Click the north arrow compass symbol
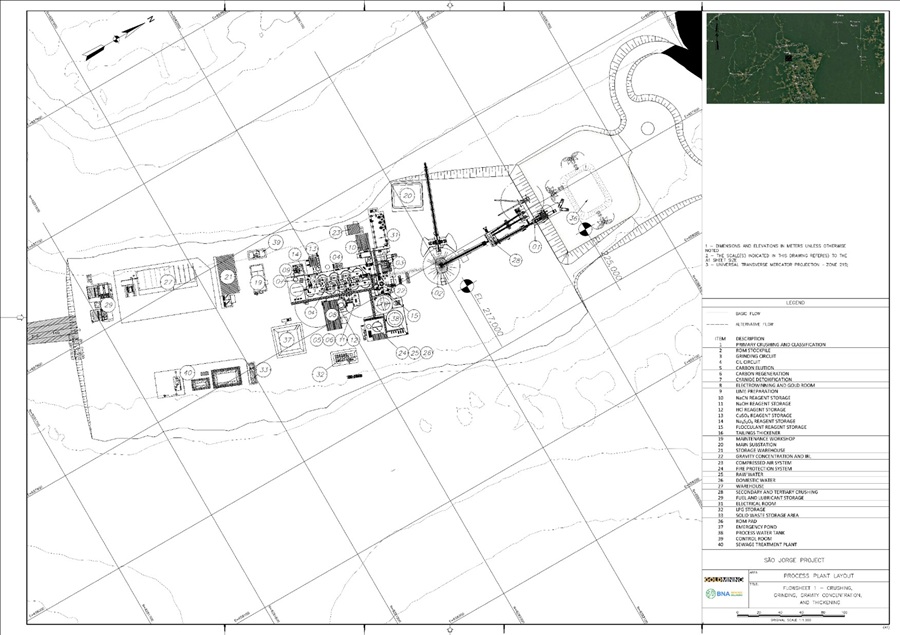 click(119, 38)
